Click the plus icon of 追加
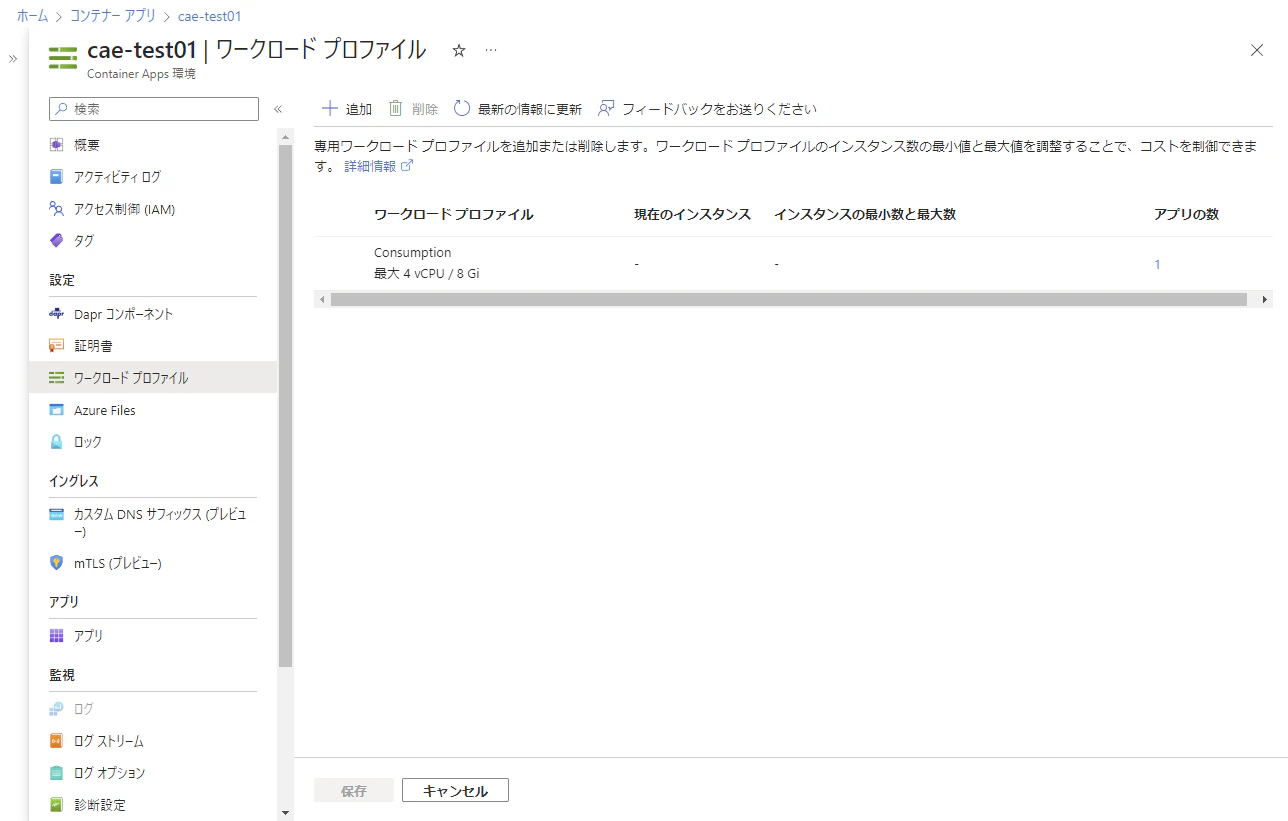Screen dimensions: 1288x821 (x=330, y=109)
